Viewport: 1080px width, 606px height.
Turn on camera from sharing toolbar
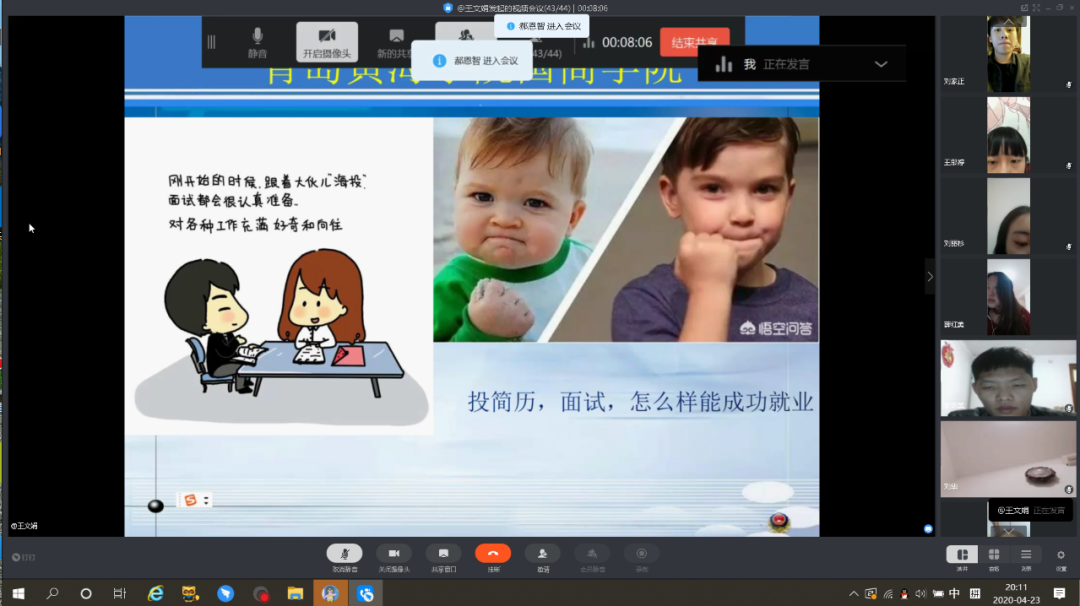click(x=327, y=41)
